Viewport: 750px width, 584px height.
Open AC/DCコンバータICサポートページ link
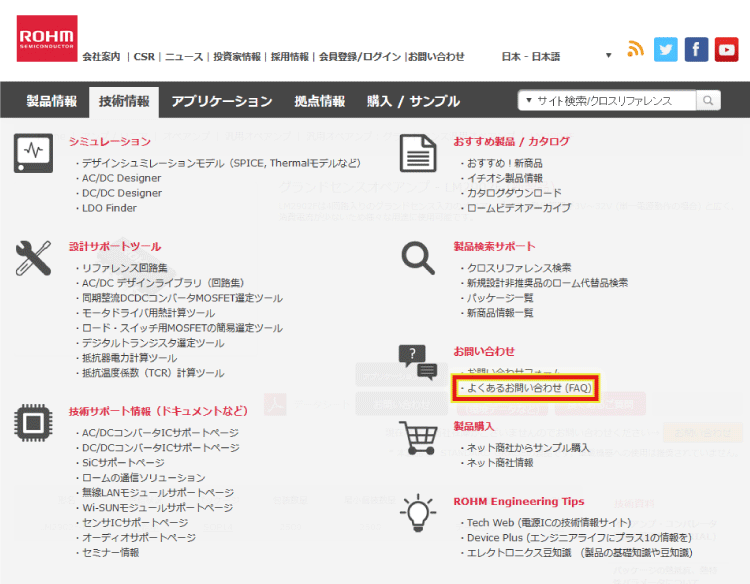pyautogui.click(x=160, y=433)
